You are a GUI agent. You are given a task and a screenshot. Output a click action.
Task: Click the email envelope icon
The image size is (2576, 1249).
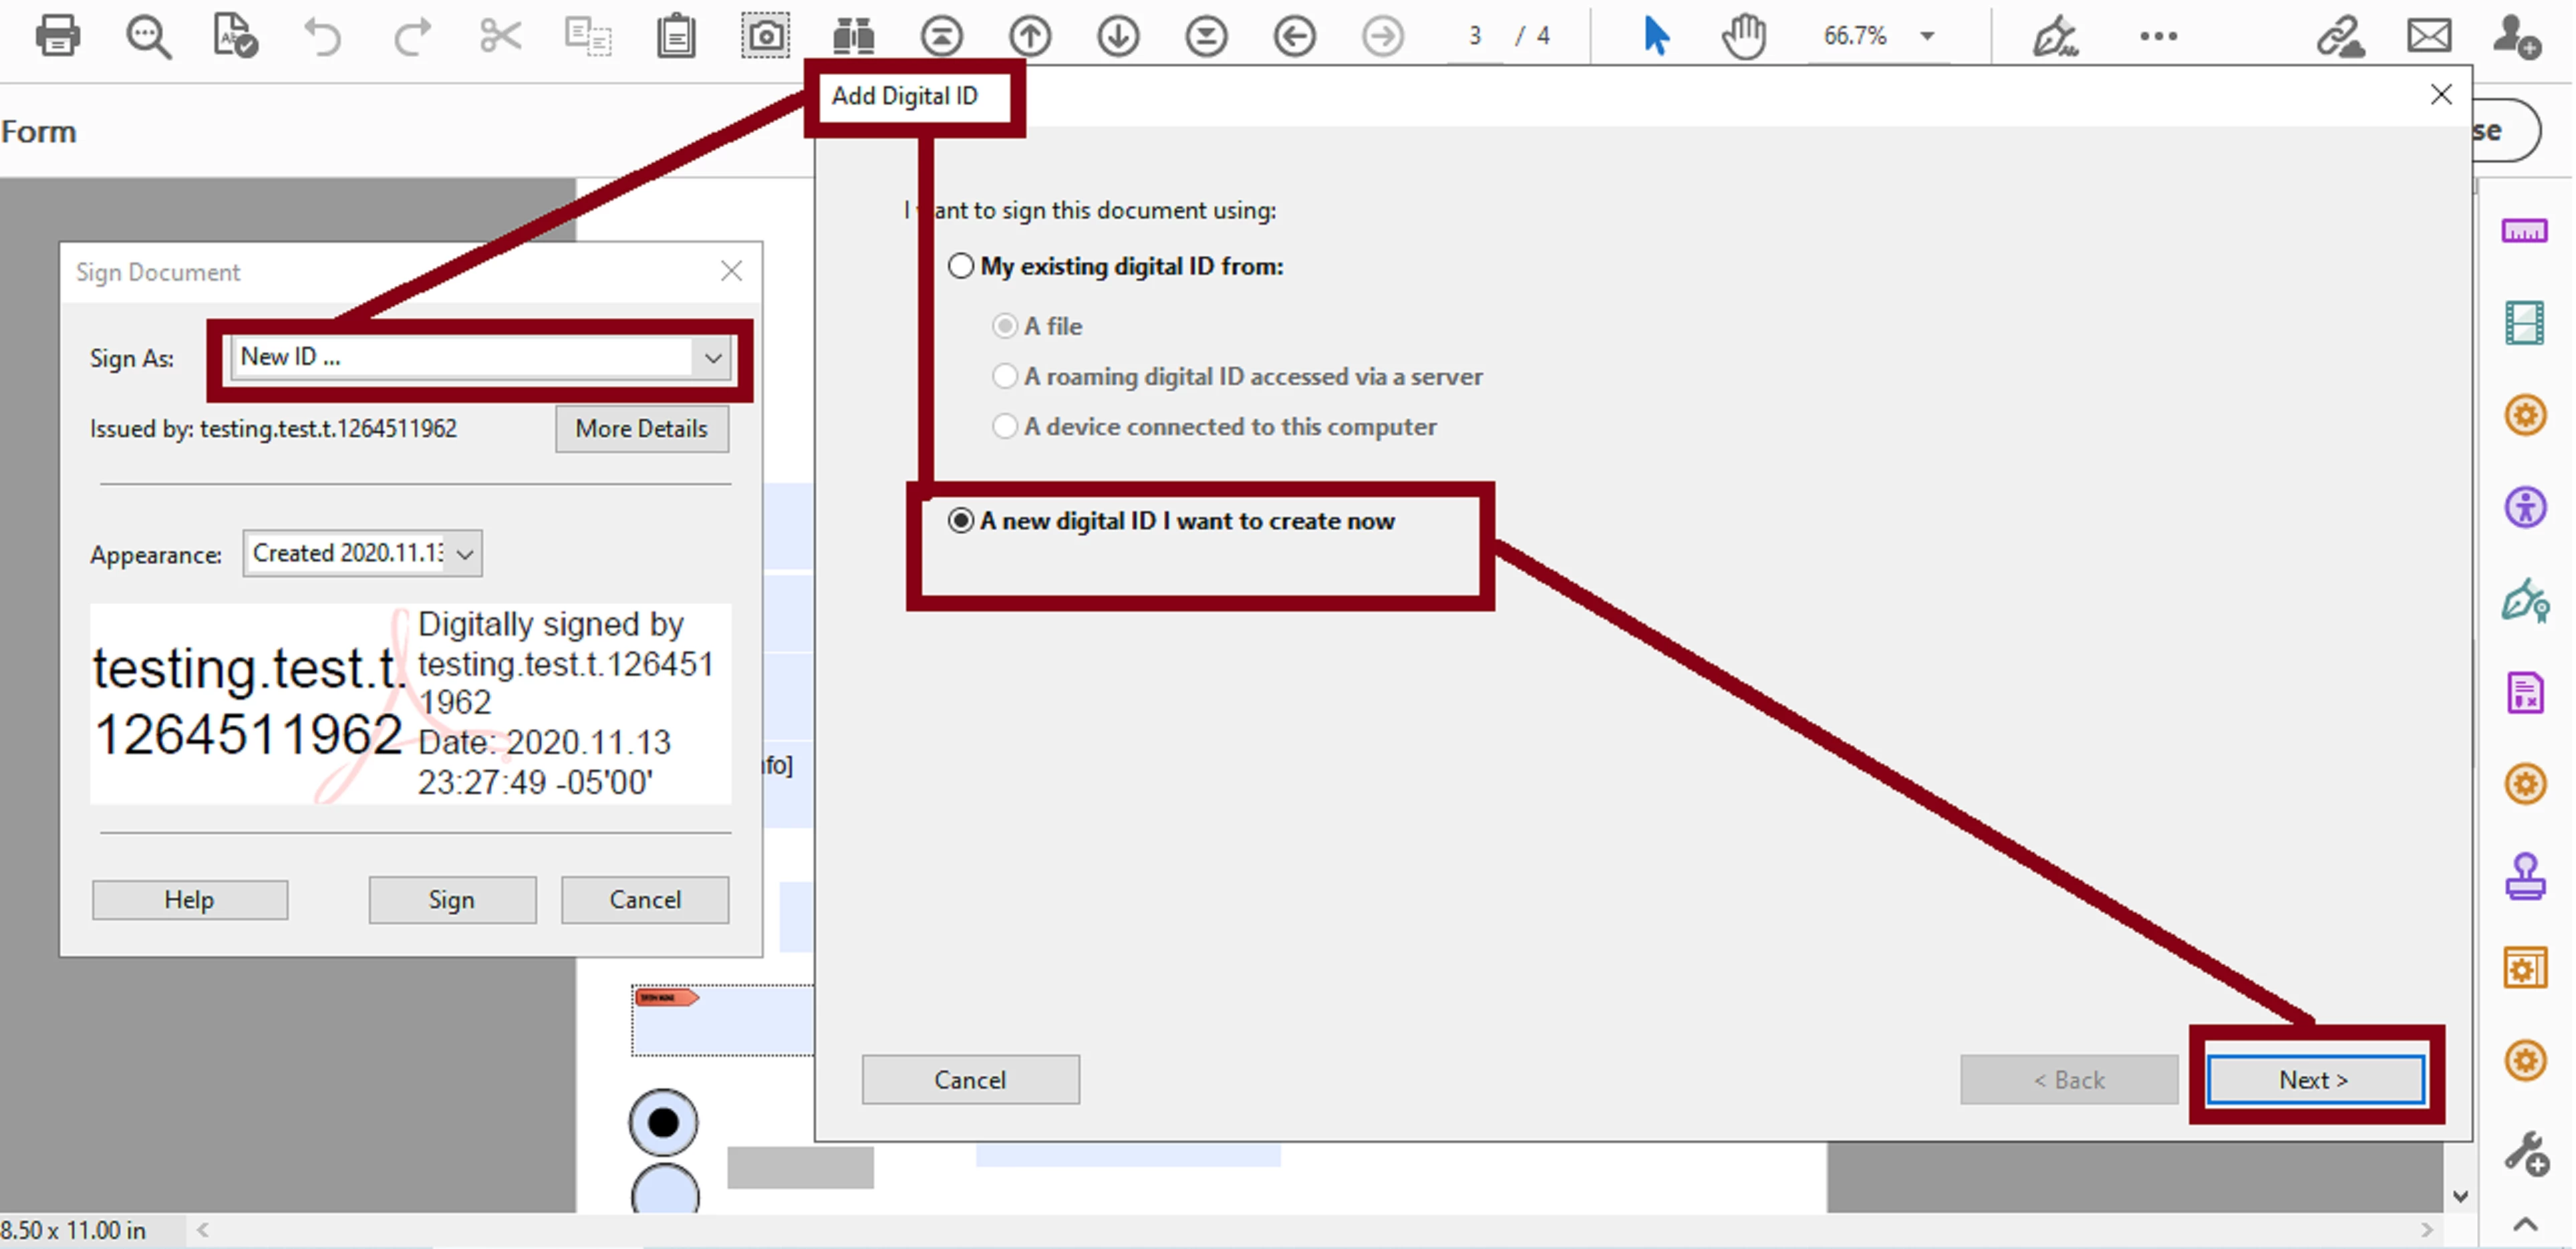point(2428,36)
